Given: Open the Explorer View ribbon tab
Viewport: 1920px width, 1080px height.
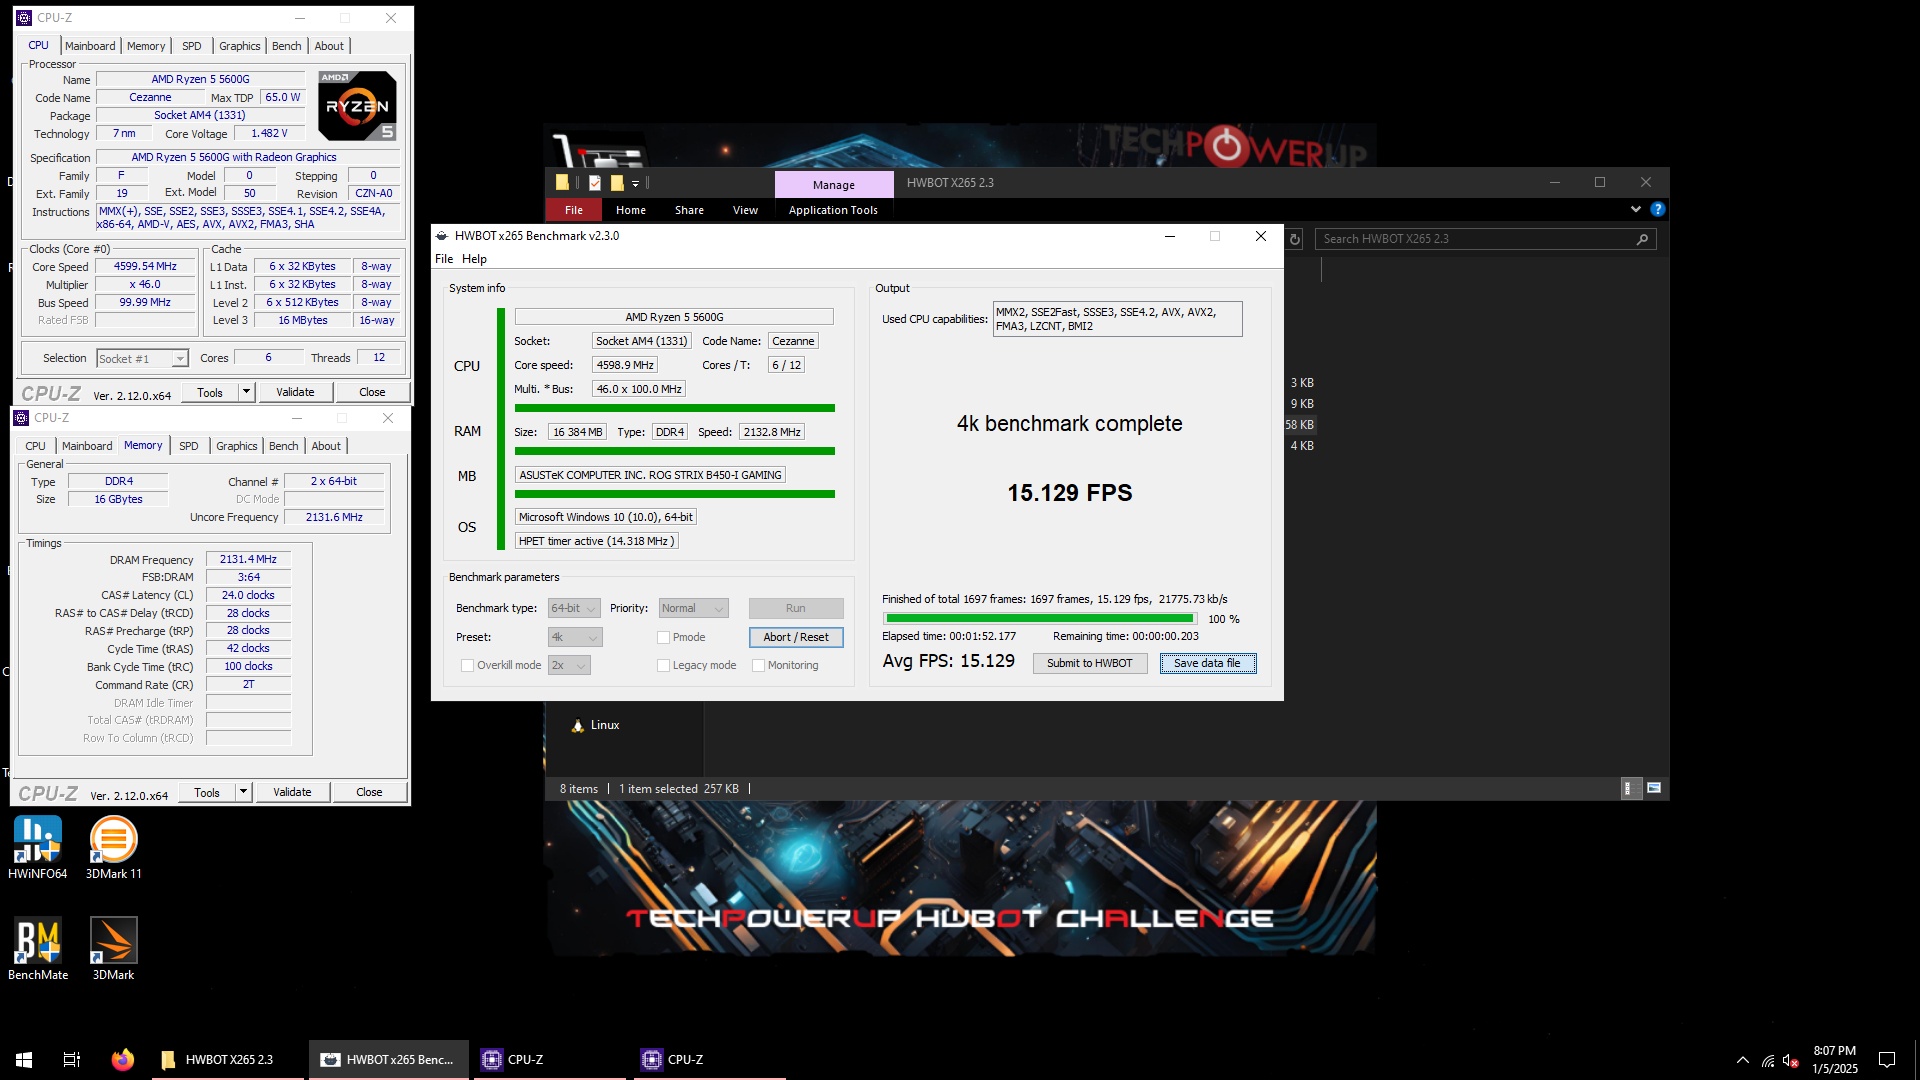Looking at the screenshot, I should pyautogui.click(x=745, y=210).
